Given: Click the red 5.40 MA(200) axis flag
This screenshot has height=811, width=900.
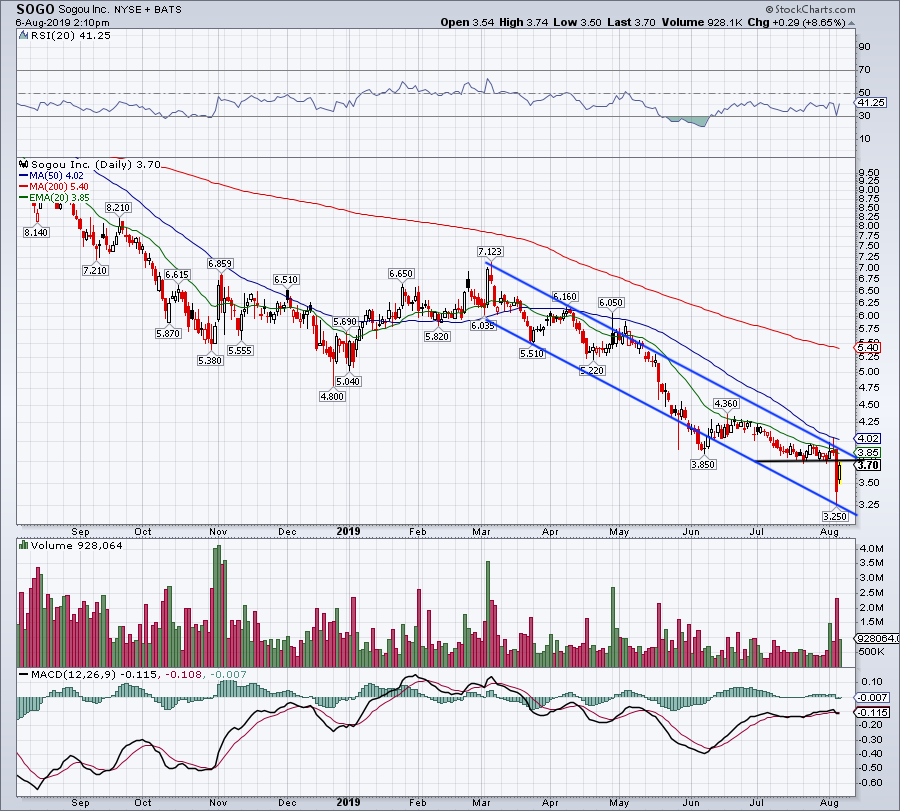Looking at the screenshot, I should pos(867,347).
